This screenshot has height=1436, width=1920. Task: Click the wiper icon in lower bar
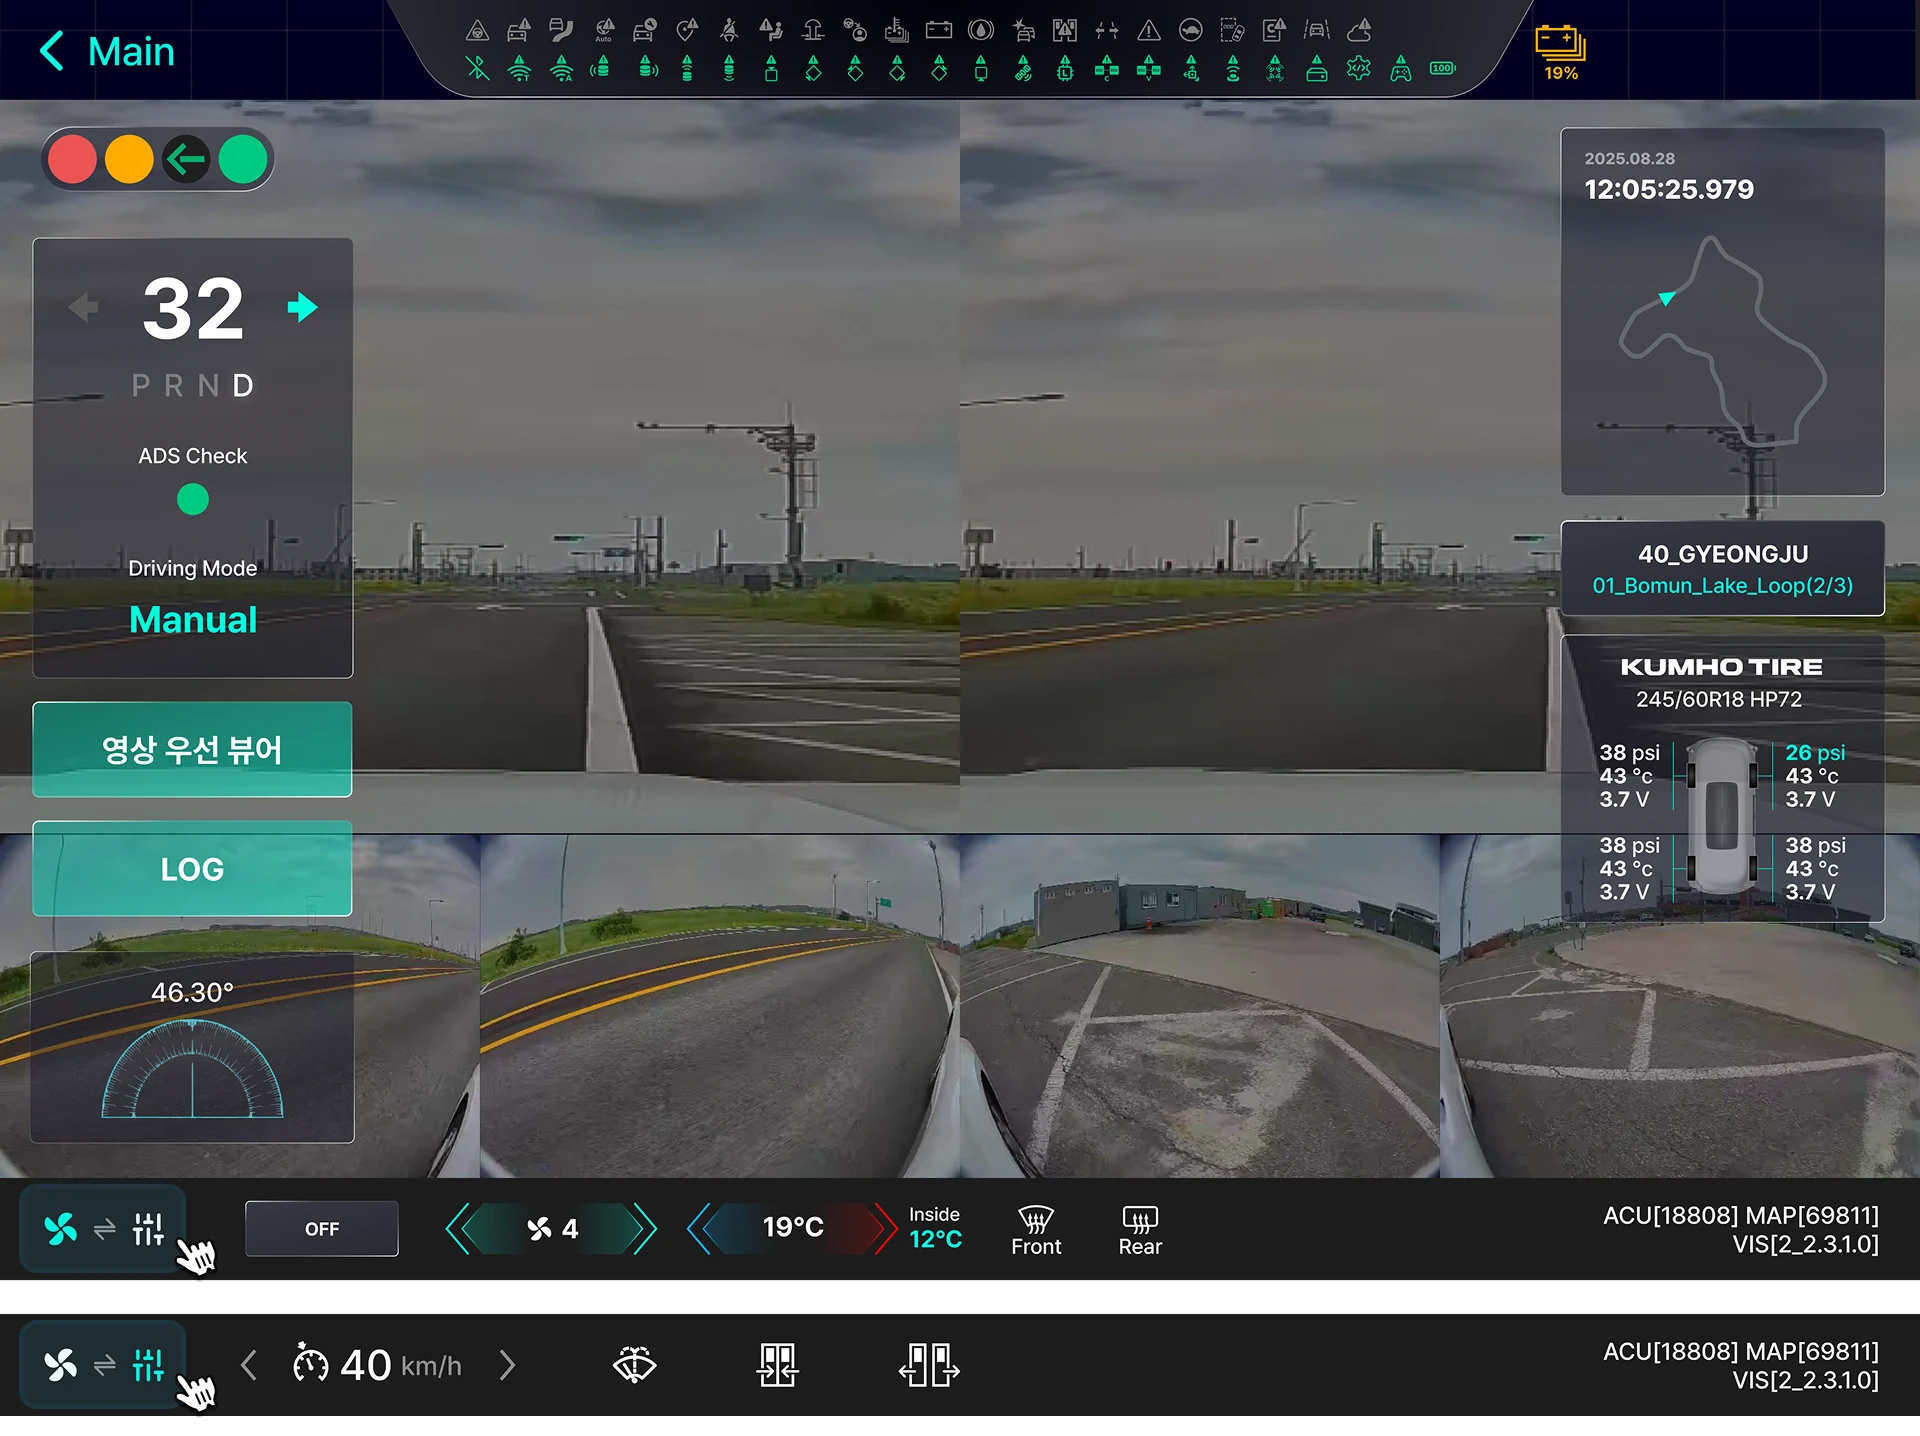635,1365
